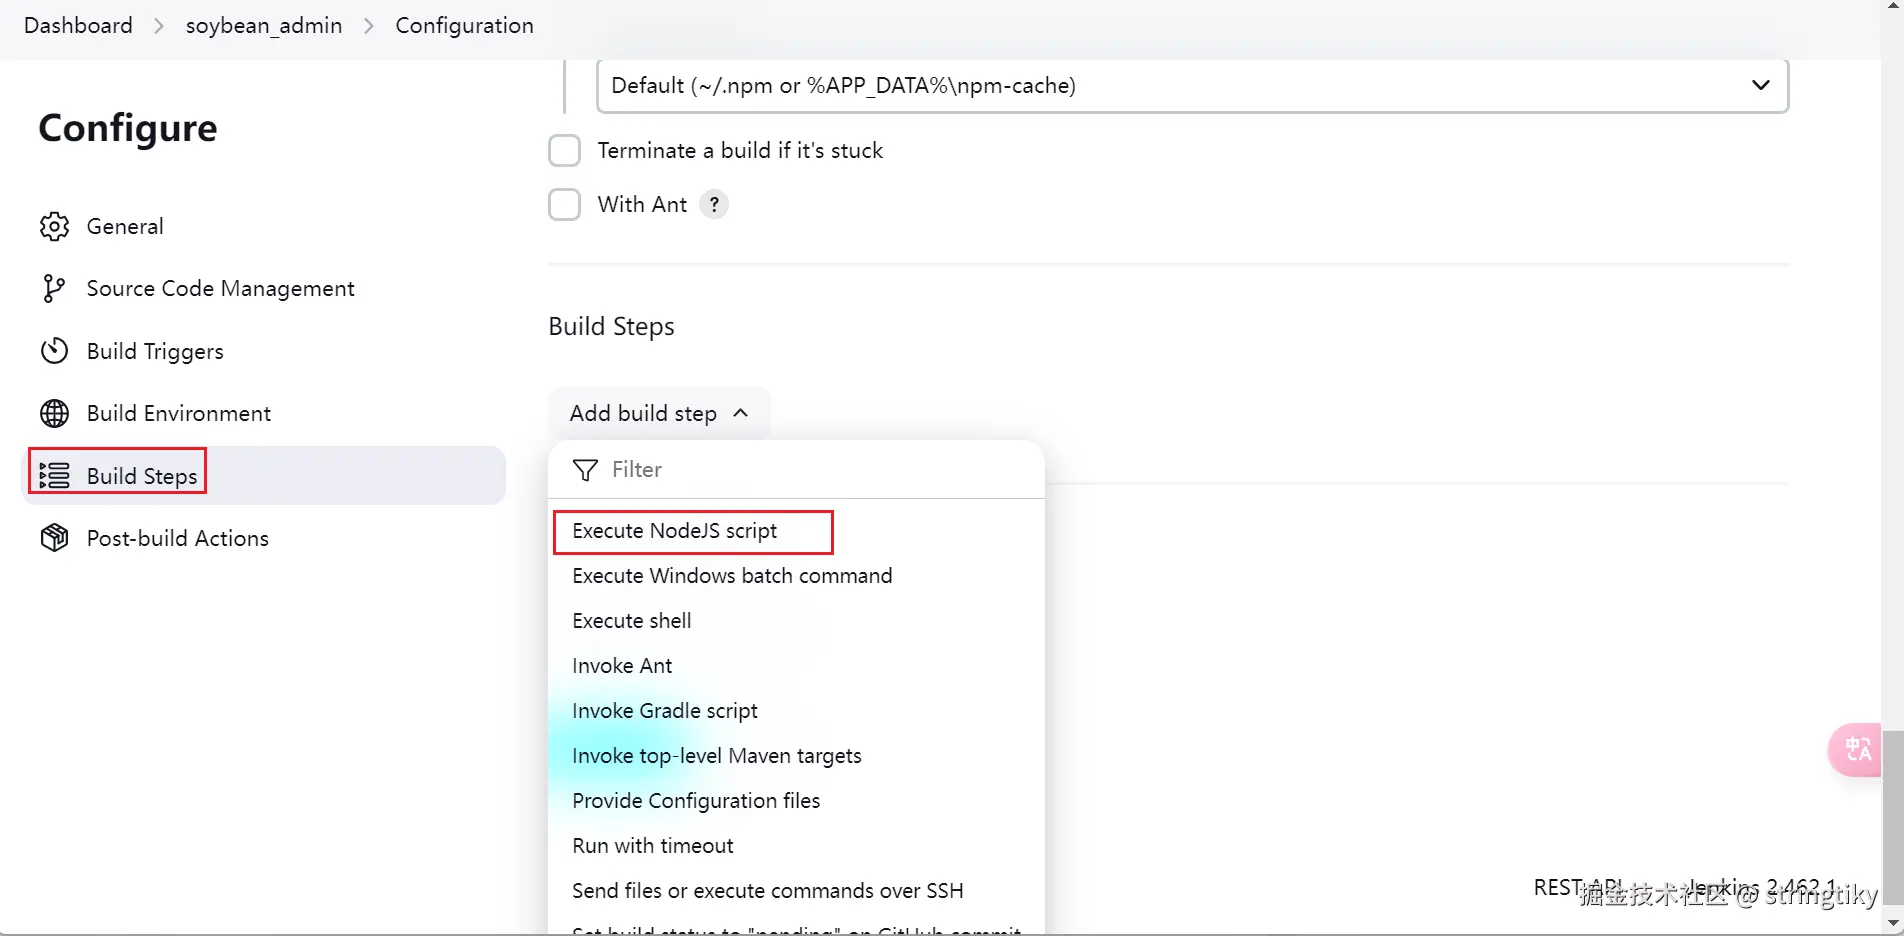Image resolution: width=1904 pixels, height=936 pixels.
Task: Click the Build Steps list icon
Action: [x=54, y=476]
